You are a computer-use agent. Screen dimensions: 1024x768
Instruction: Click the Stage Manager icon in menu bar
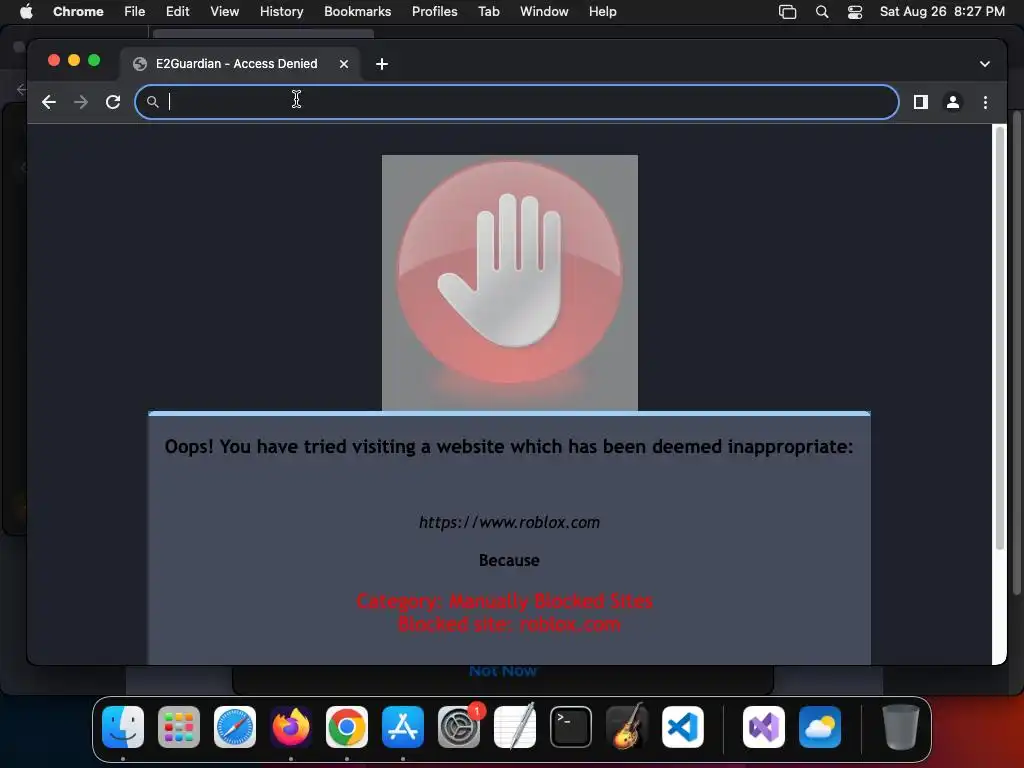(788, 12)
